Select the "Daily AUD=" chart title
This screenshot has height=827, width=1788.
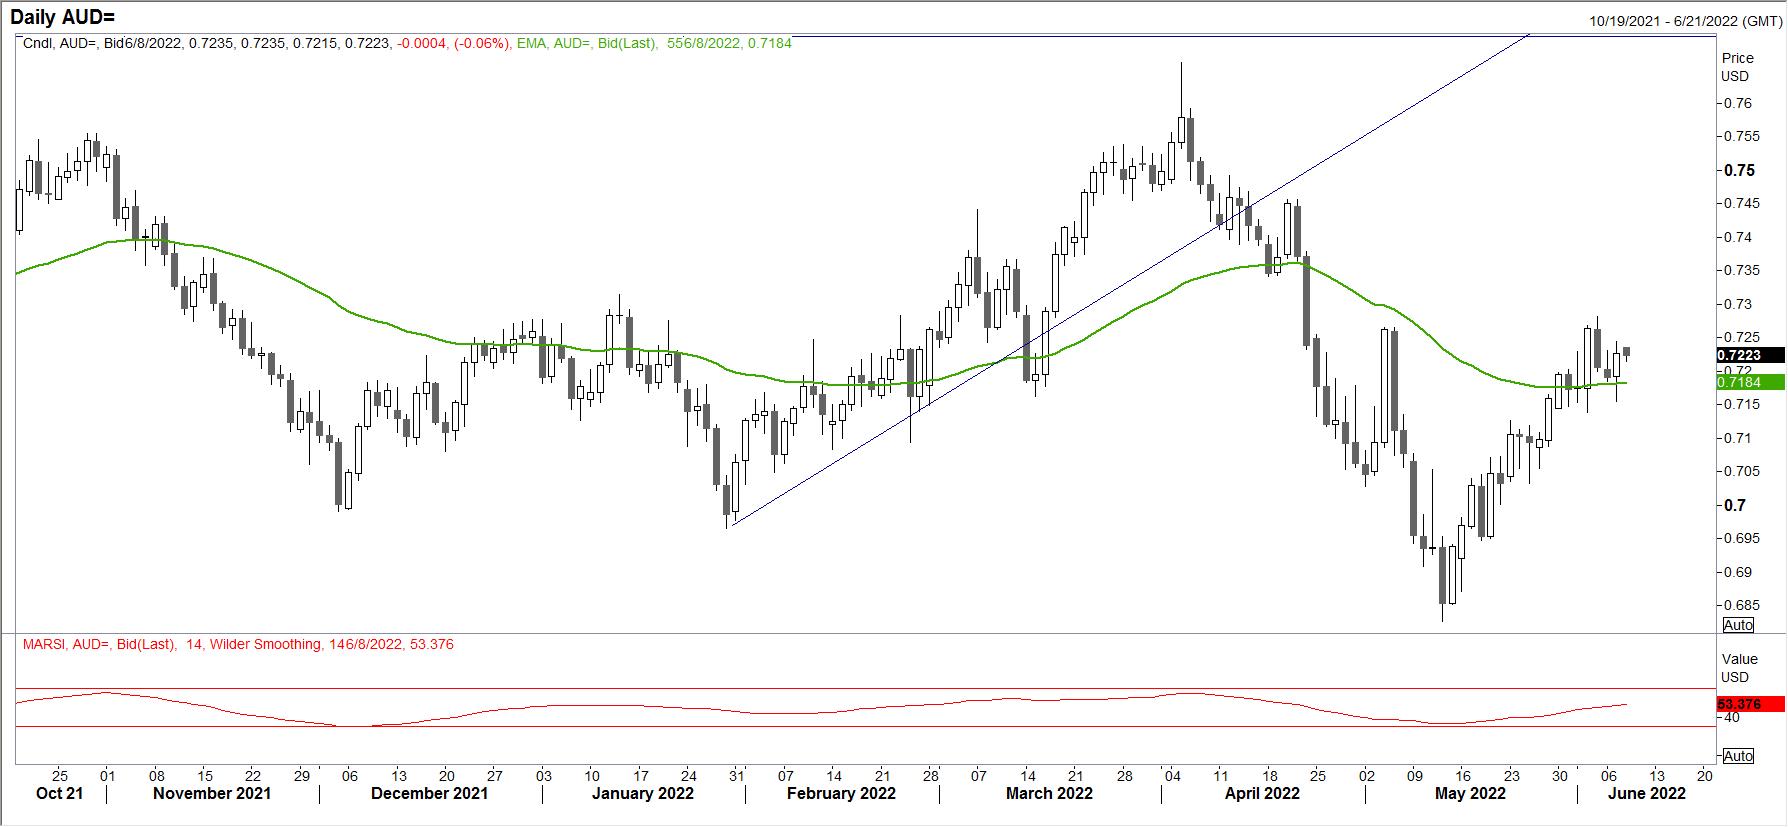click(x=62, y=17)
